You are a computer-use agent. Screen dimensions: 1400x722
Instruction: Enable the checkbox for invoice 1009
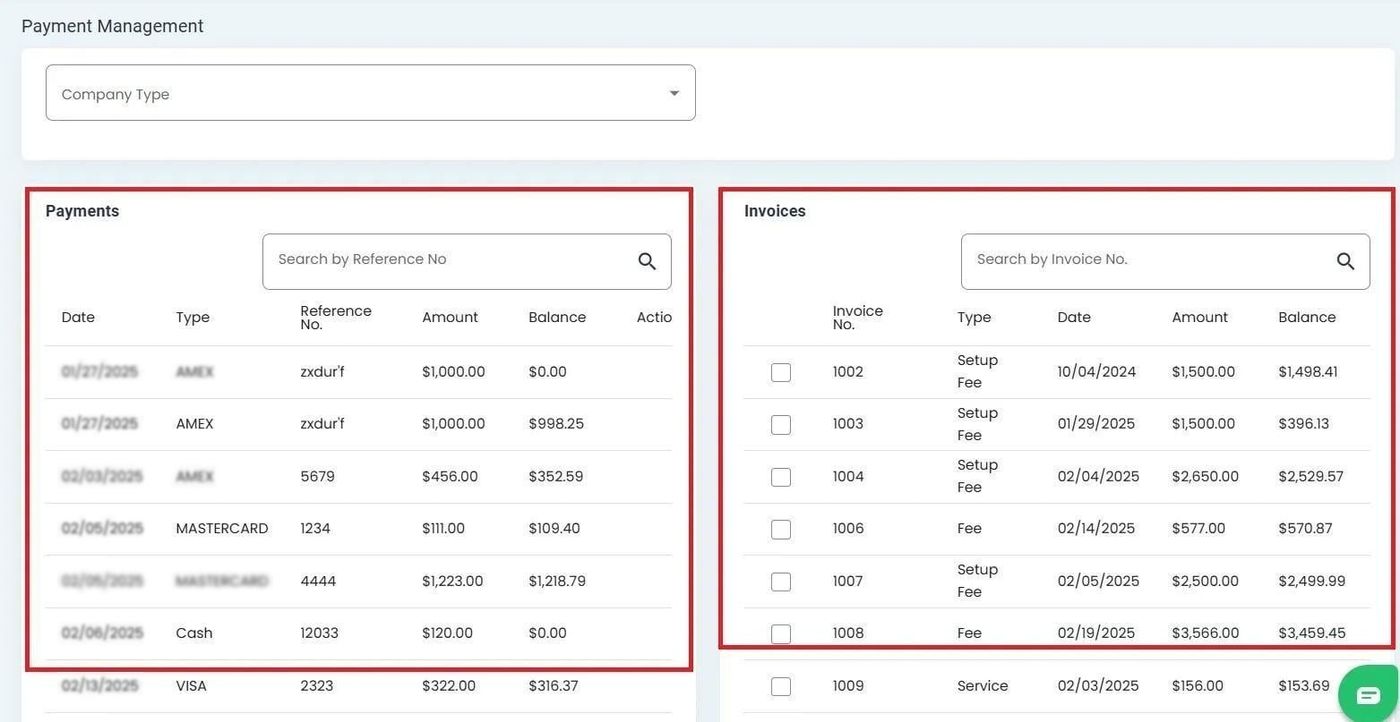pyautogui.click(x=781, y=687)
